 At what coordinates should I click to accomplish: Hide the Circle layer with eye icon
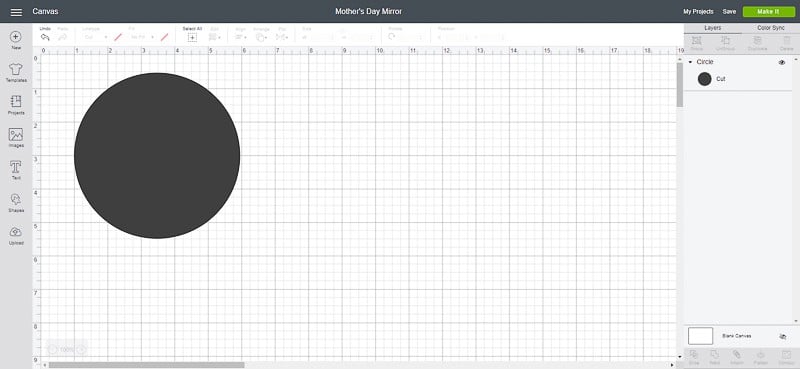point(782,62)
